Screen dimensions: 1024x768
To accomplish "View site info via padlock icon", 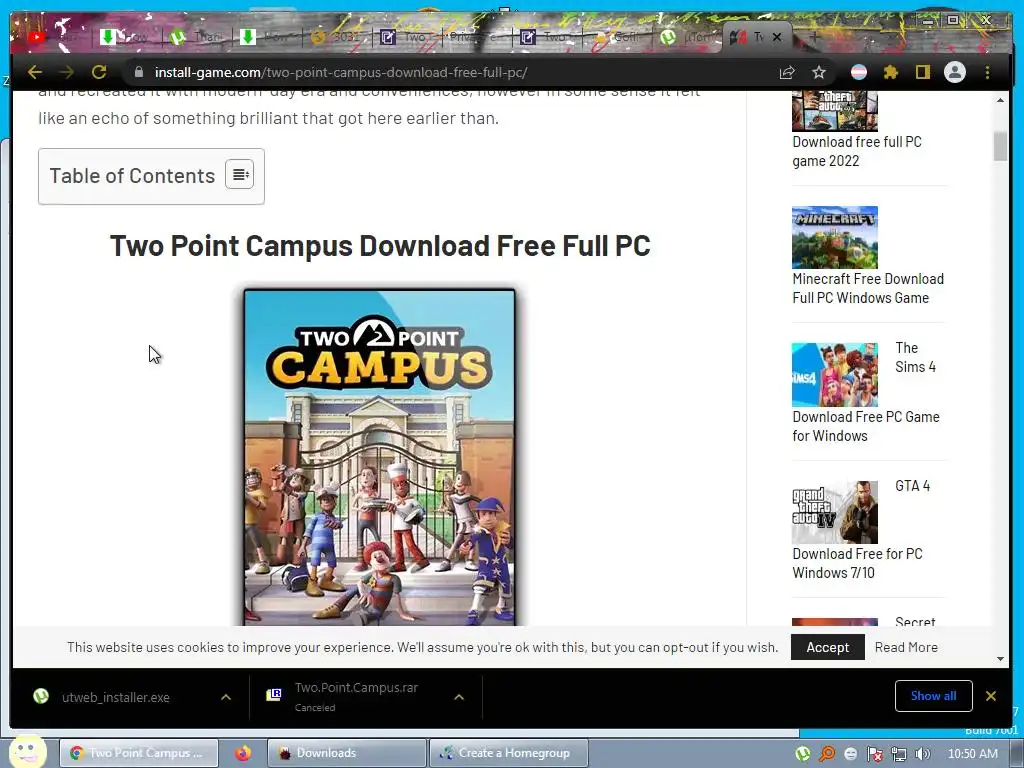I will coord(138,72).
